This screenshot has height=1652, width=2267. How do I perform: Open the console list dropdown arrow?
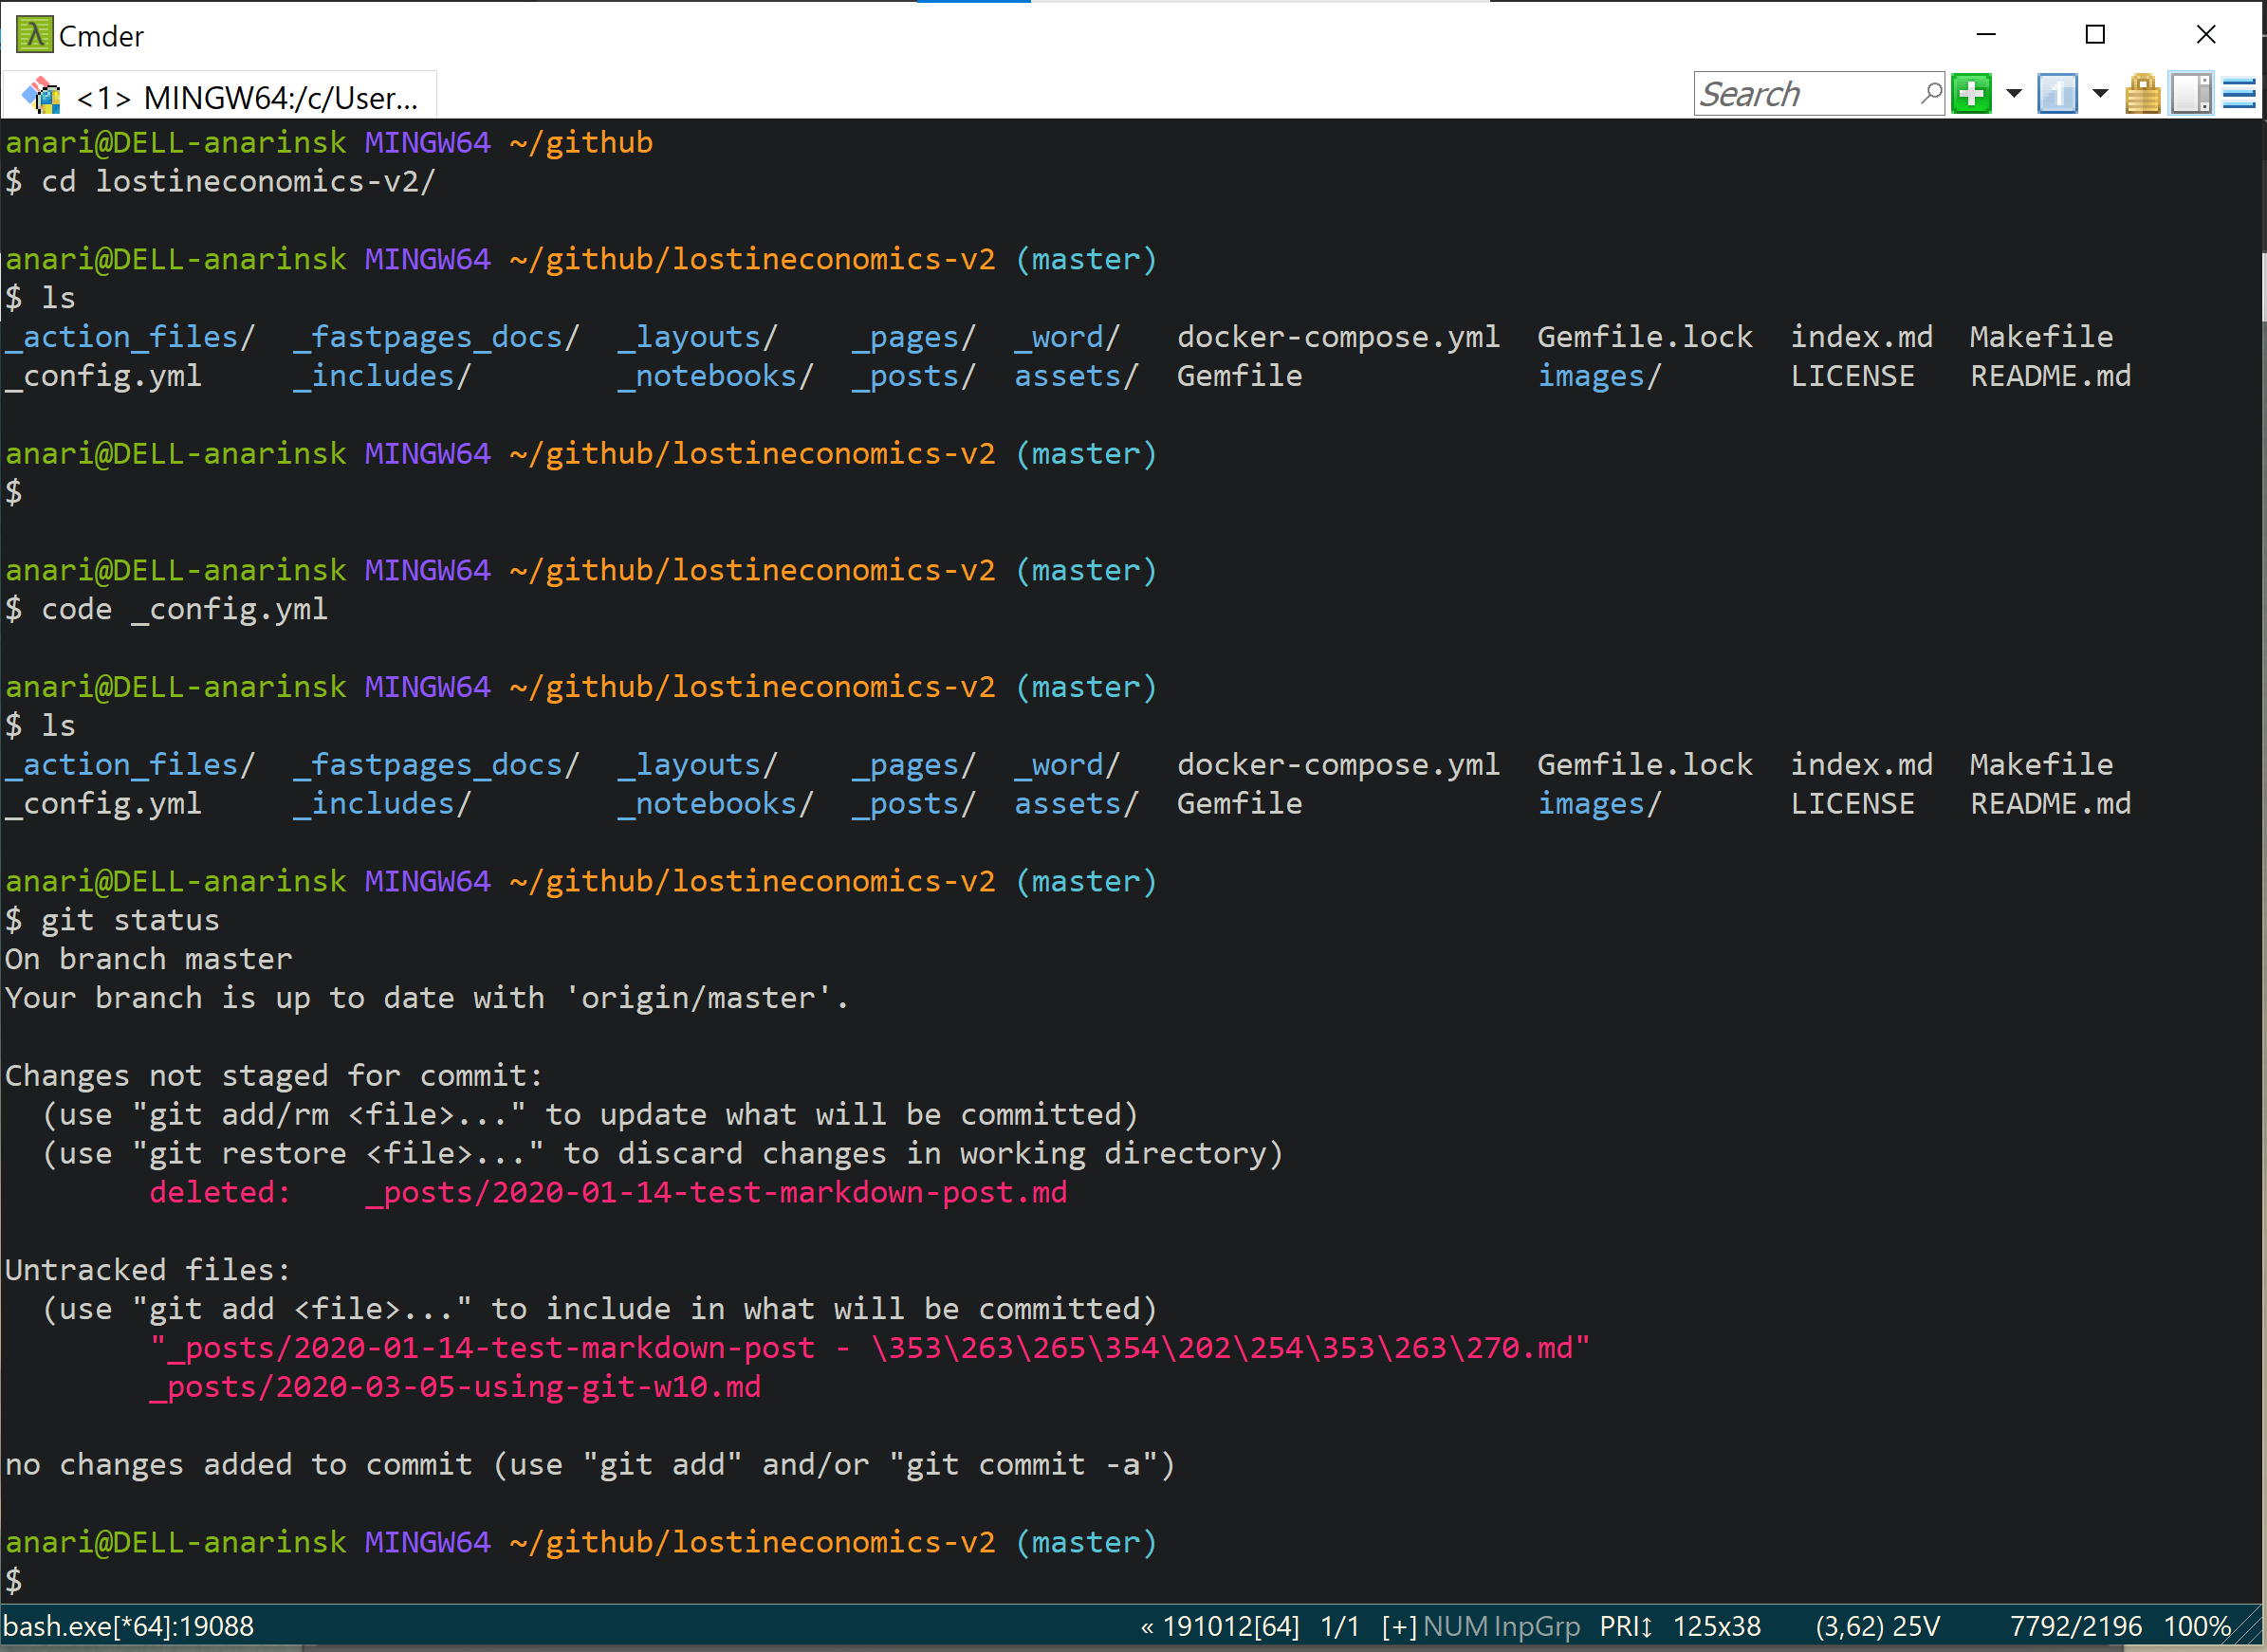click(2100, 95)
